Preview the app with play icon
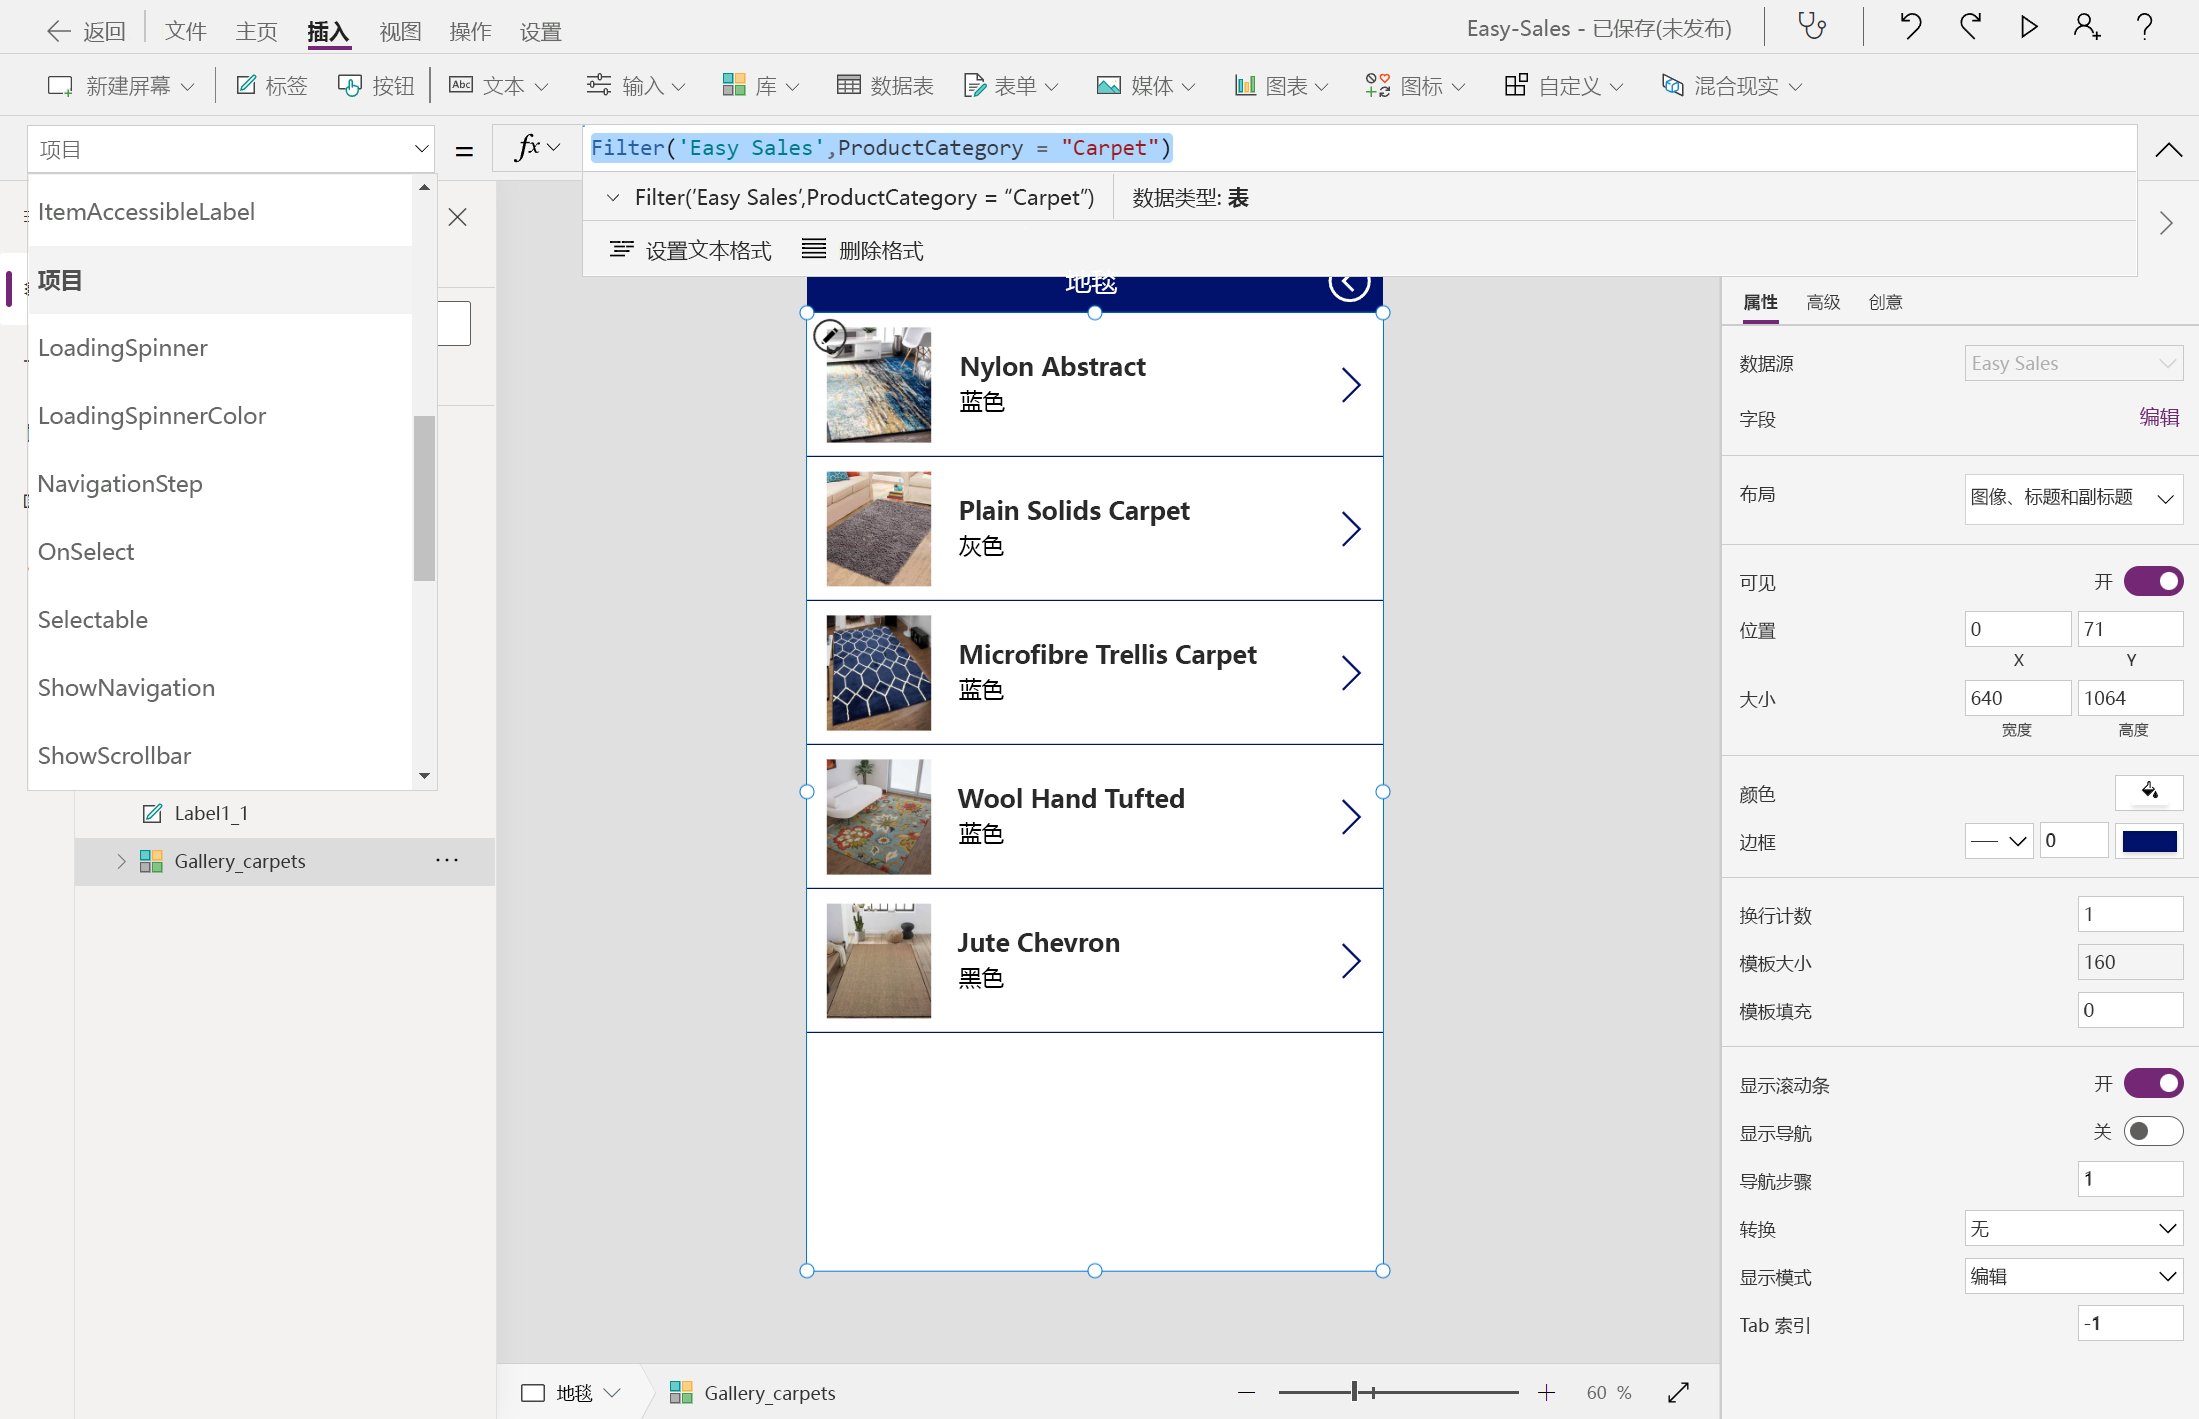Screen dimensions: 2199x1419 [x=2029, y=27]
